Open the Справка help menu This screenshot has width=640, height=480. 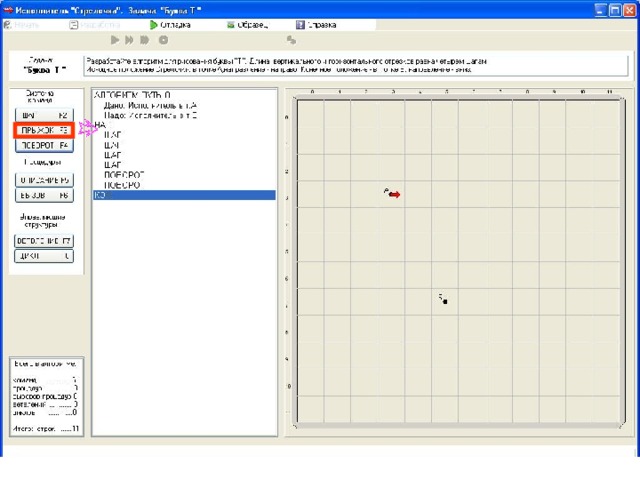[316, 25]
